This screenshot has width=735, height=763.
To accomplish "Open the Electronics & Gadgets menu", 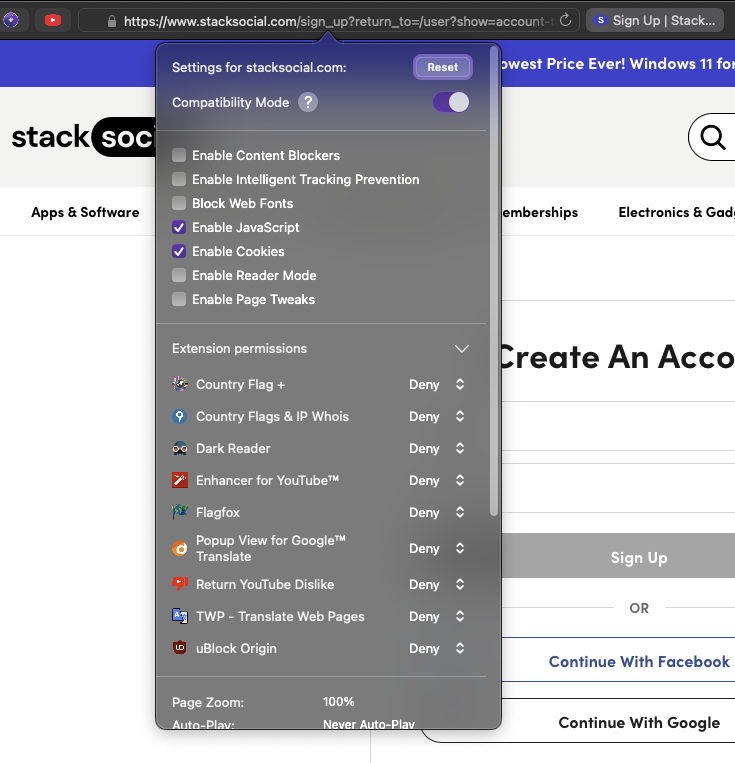I will [x=677, y=212].
